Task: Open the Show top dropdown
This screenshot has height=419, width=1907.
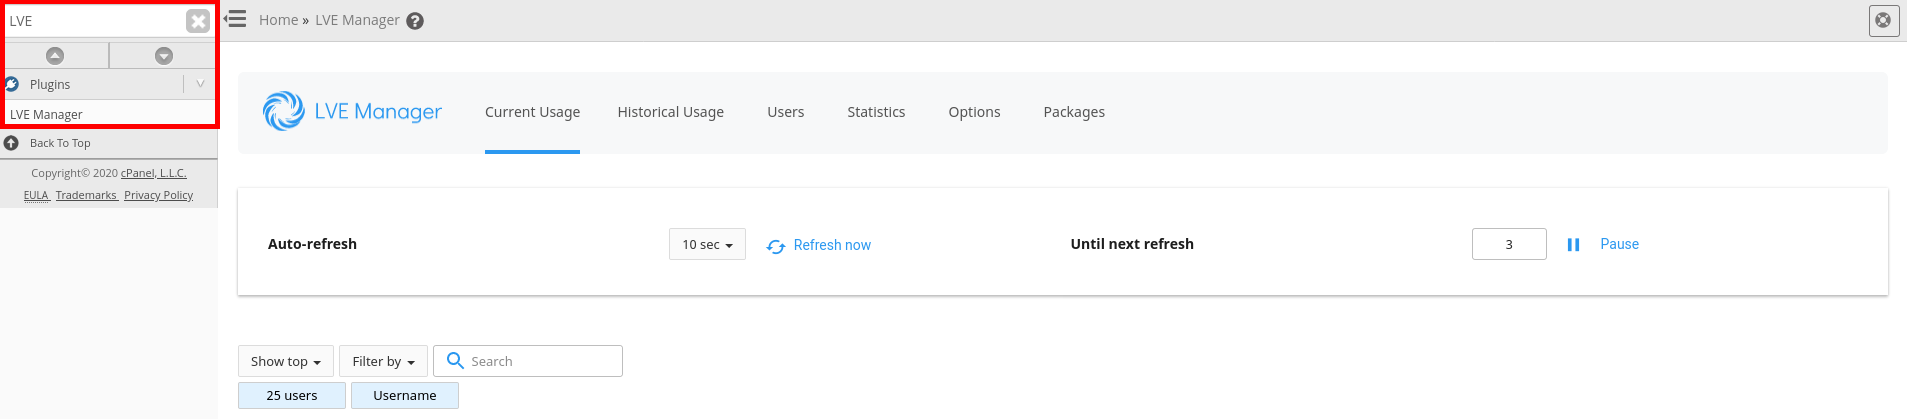Action: point(285,361)
